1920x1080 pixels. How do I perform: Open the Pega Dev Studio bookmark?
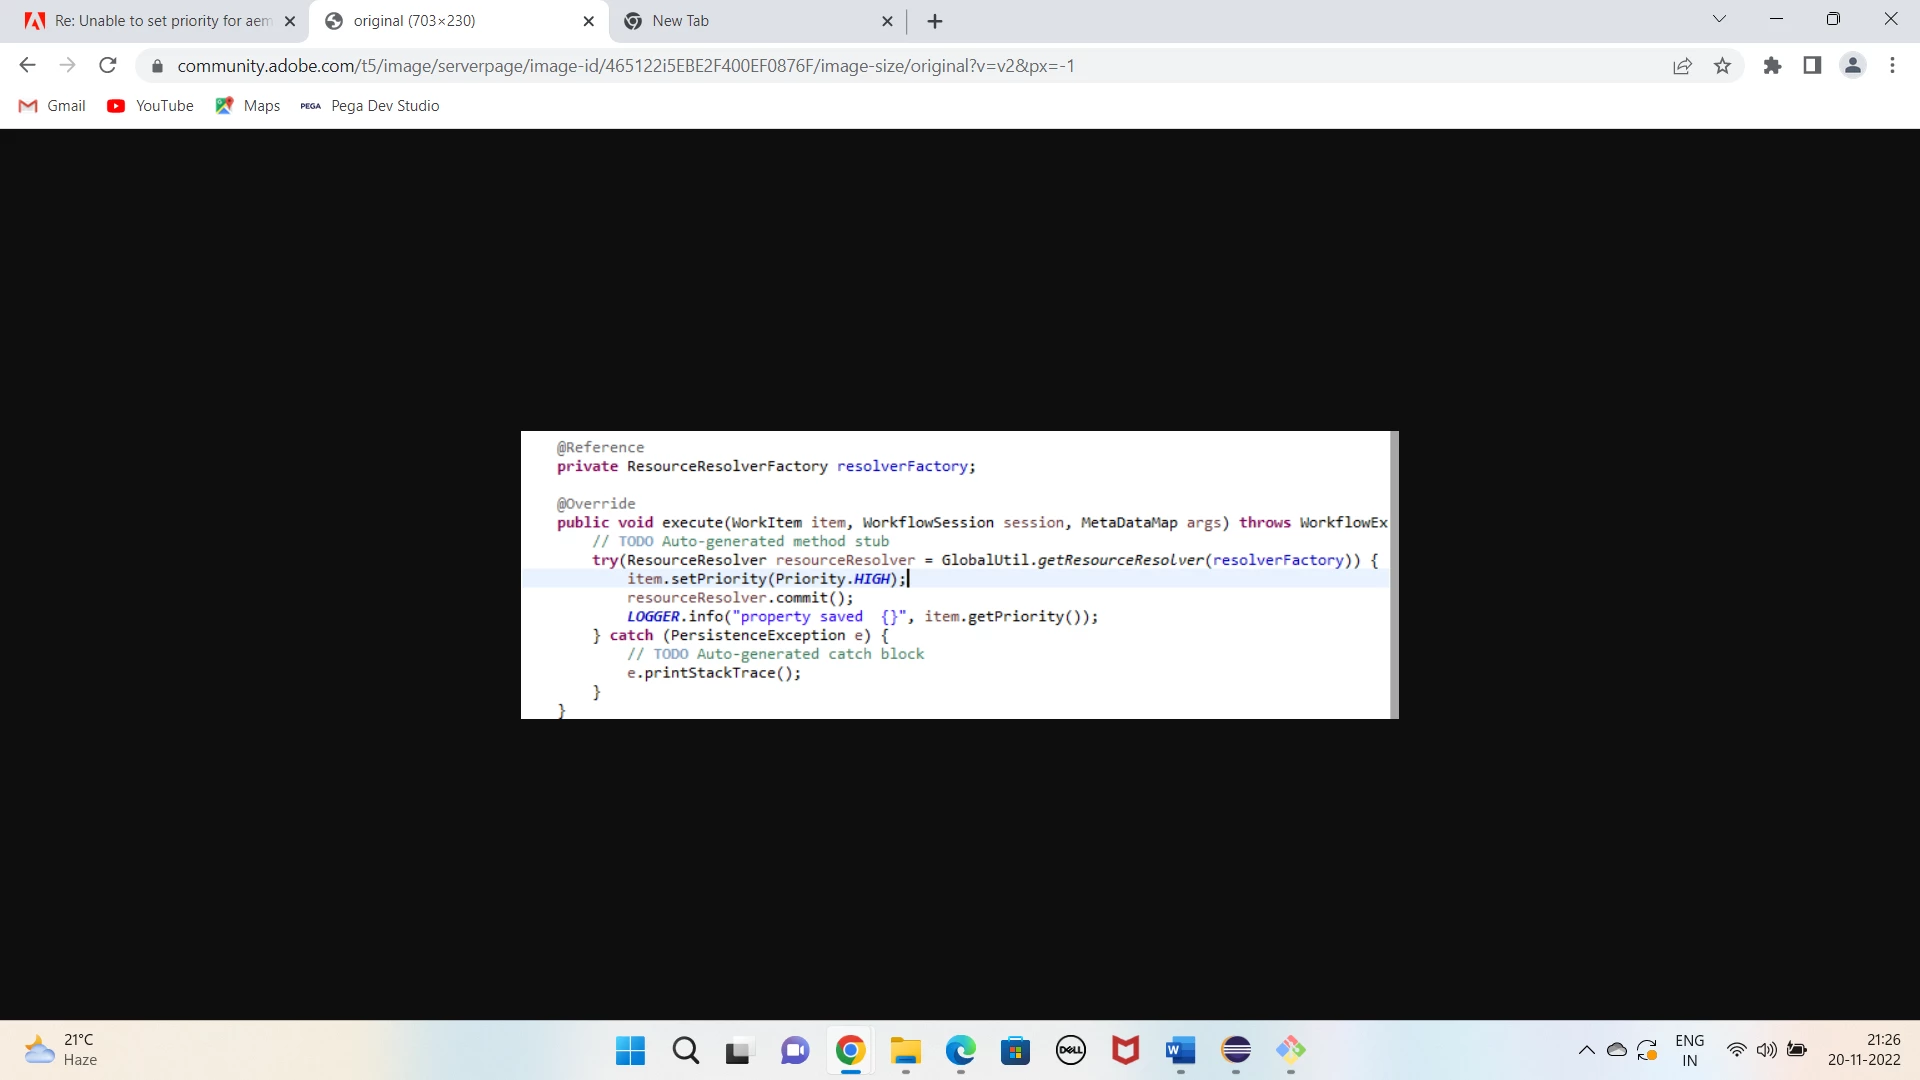click(370, 106)
